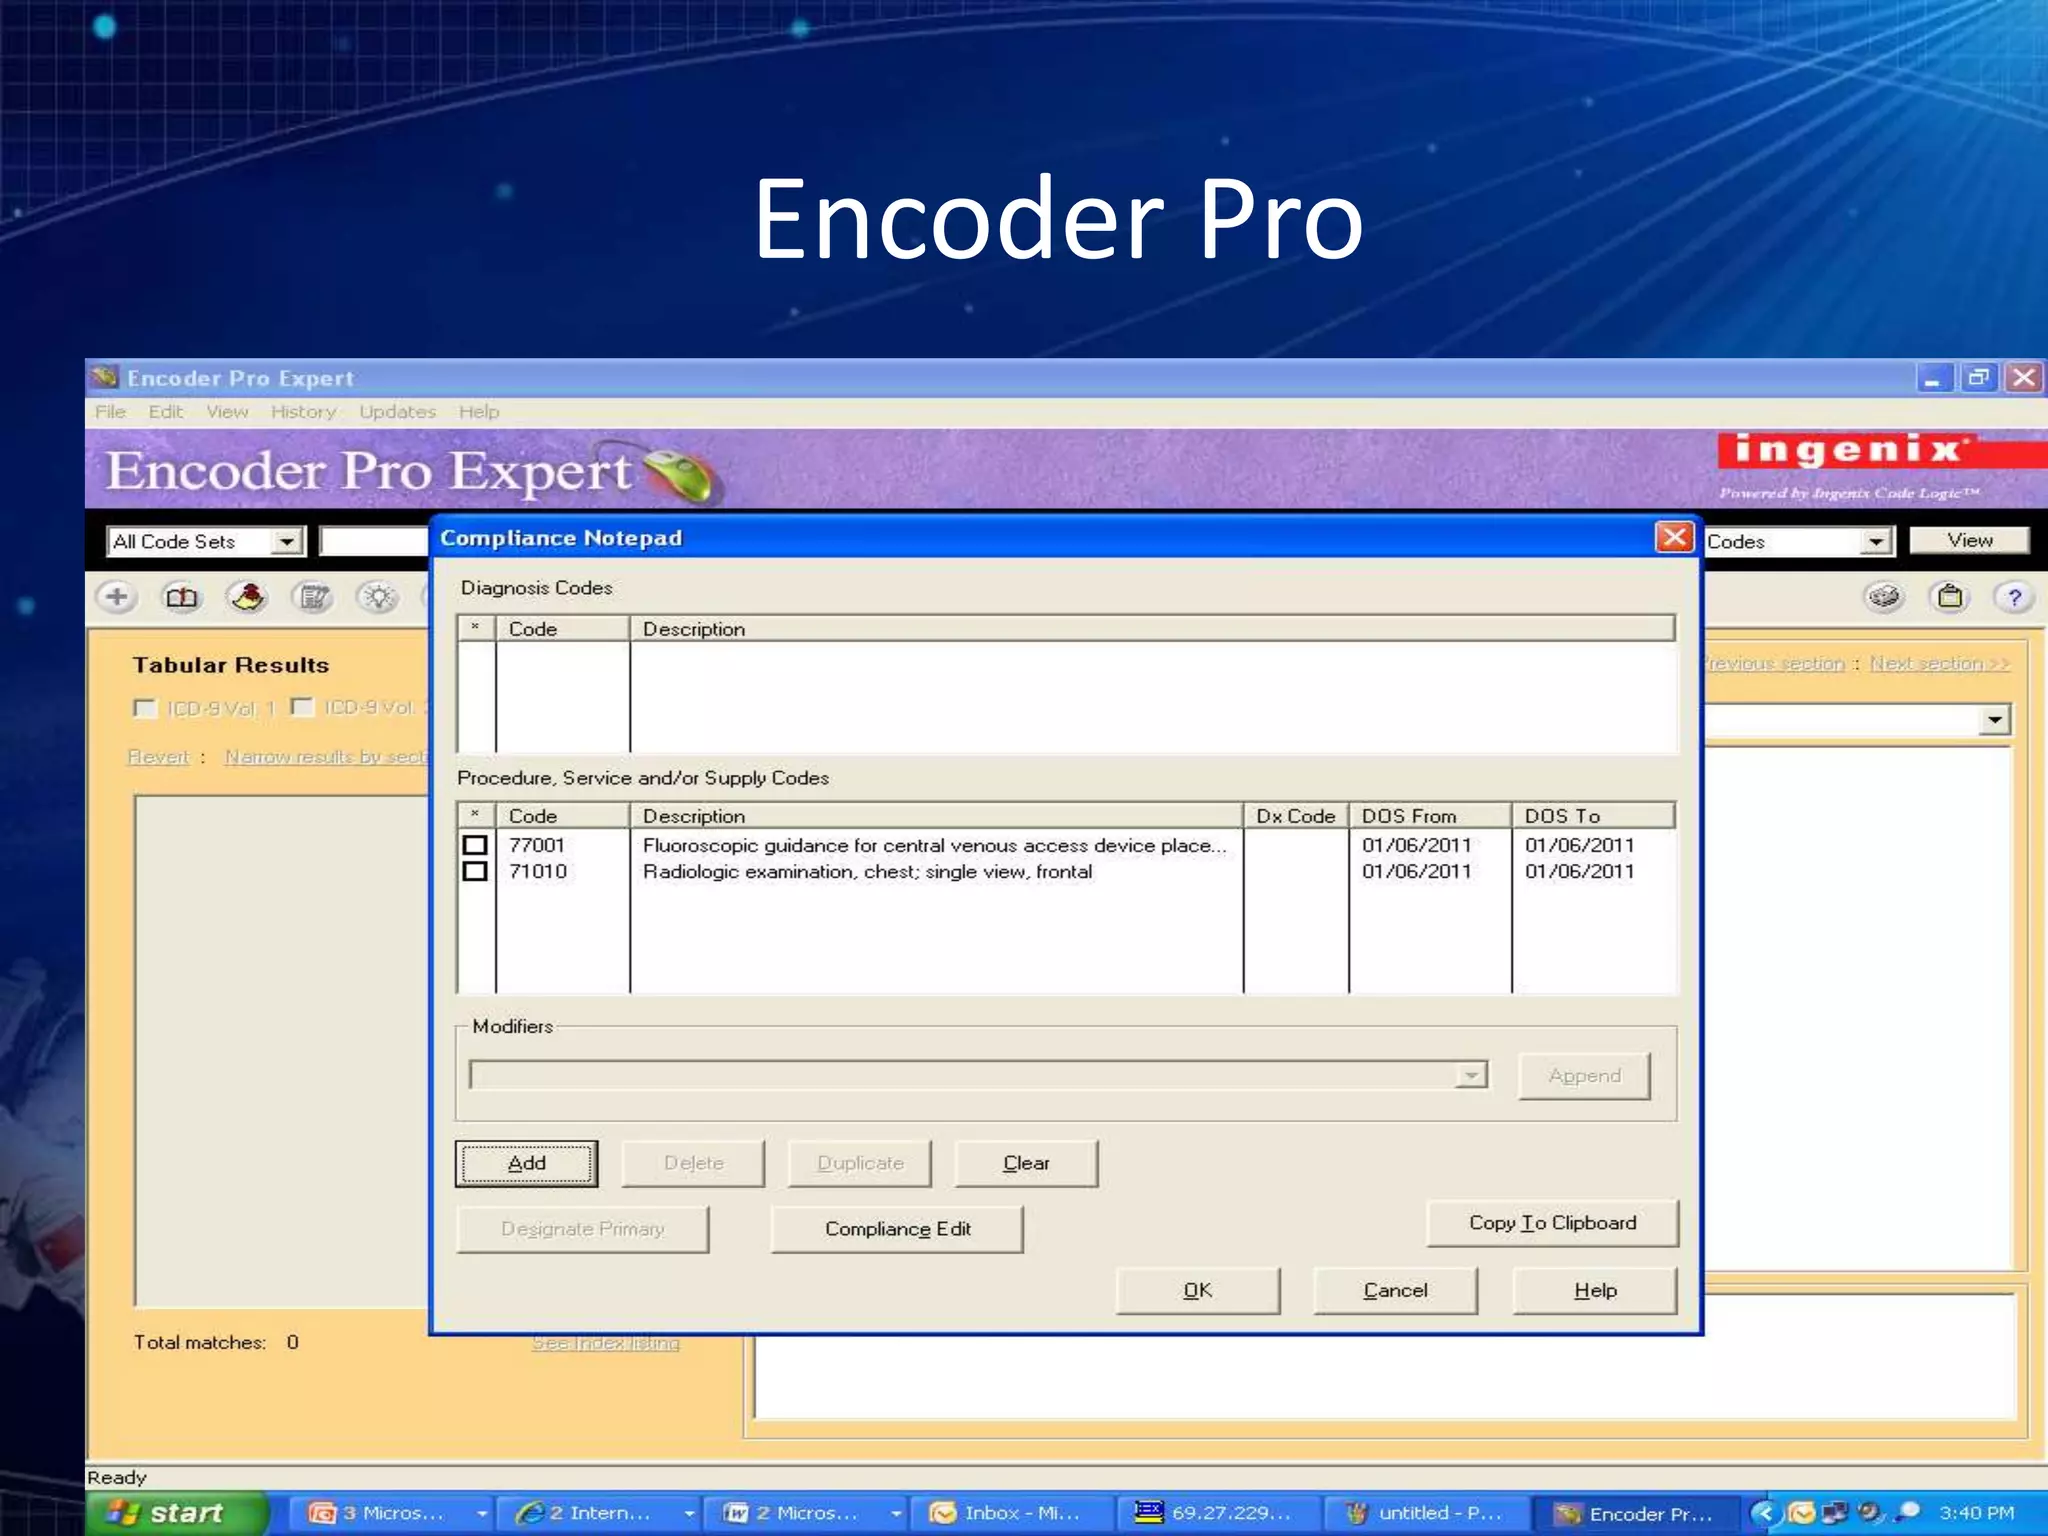Image resolution: width=2048 pixels, height=1536 pixels.
Task: Toggle the second ICD-9 Vol. checkbox
Action: [302, 707]
